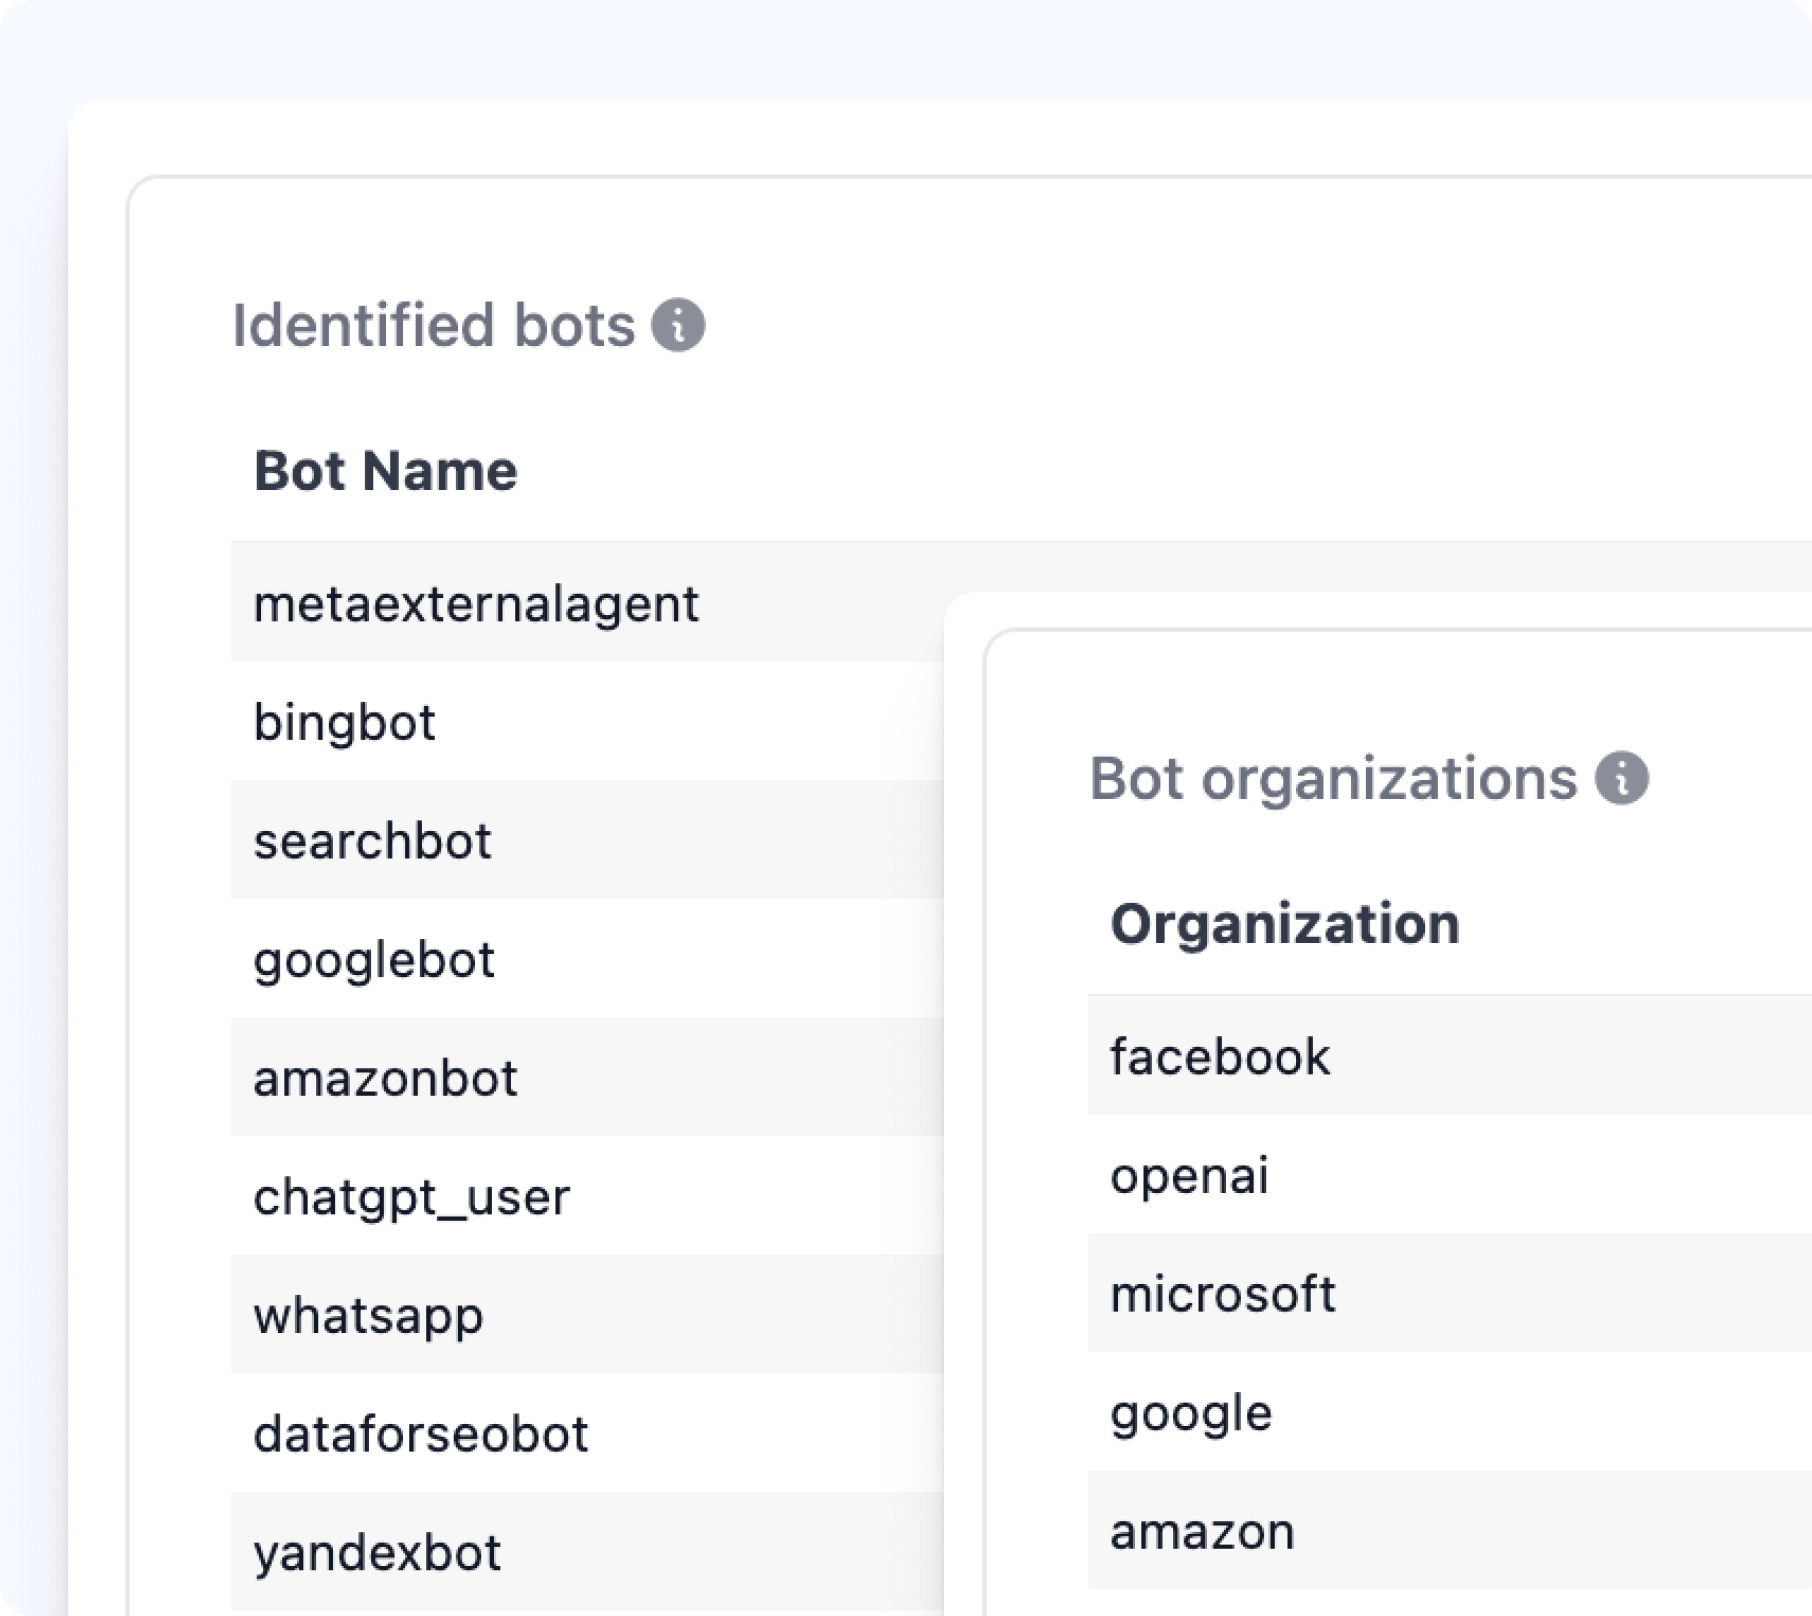
Task: Select the google organization entry
Action: click(x=1191, y=1412)
